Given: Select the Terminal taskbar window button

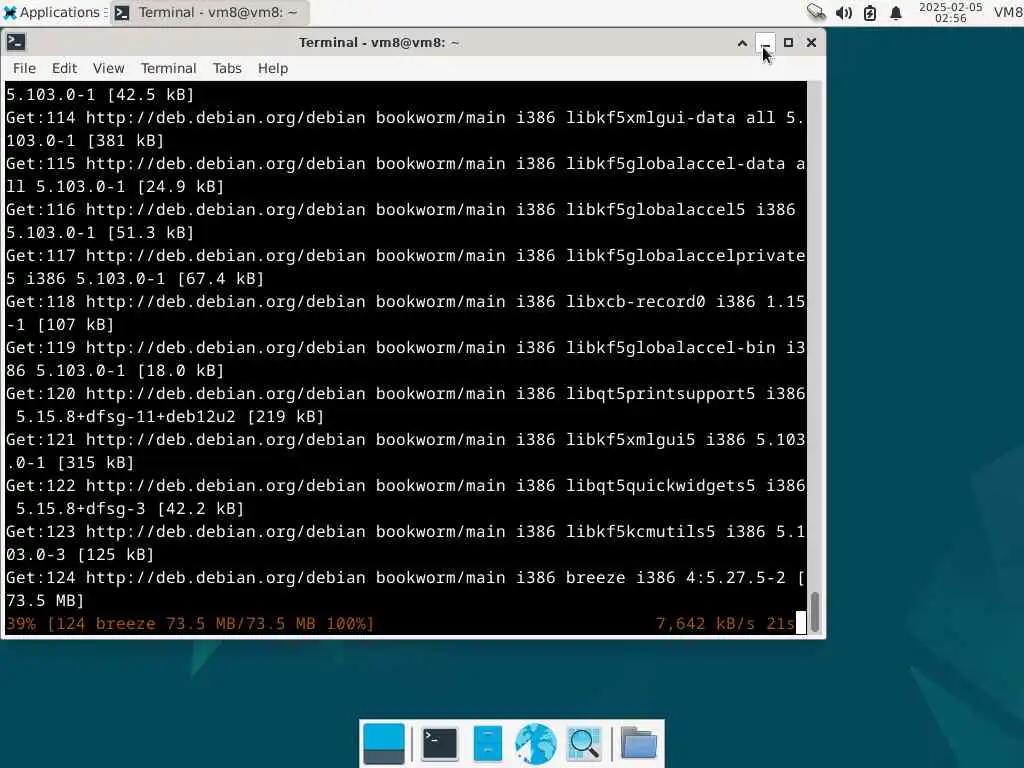Looking at the screenshot, I should 208,12.
